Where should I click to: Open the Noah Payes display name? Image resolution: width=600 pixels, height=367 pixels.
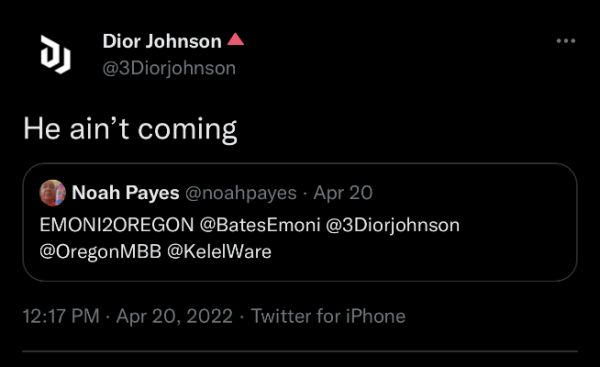[126, 192]
